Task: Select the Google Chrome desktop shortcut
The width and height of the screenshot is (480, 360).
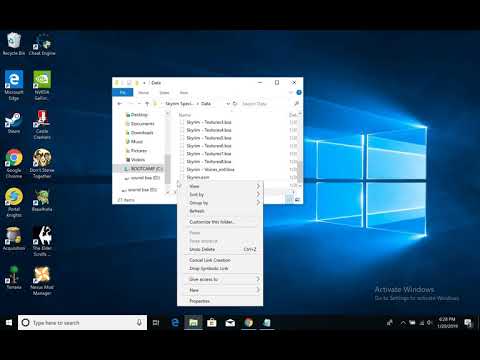Action: tap(14, 163)
